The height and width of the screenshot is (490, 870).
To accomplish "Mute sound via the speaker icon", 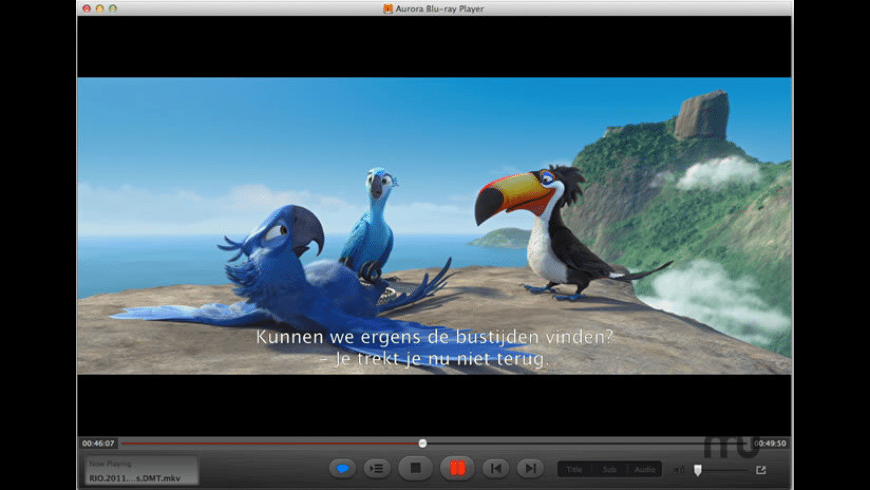I will click(679, 470).
